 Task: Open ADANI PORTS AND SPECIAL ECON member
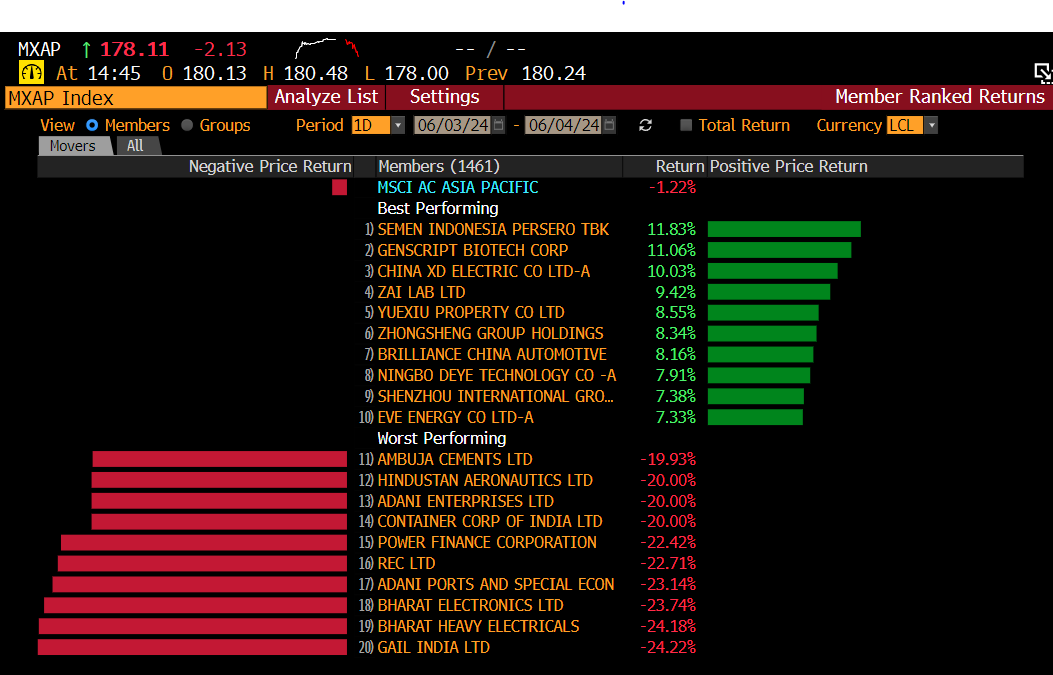496,584
